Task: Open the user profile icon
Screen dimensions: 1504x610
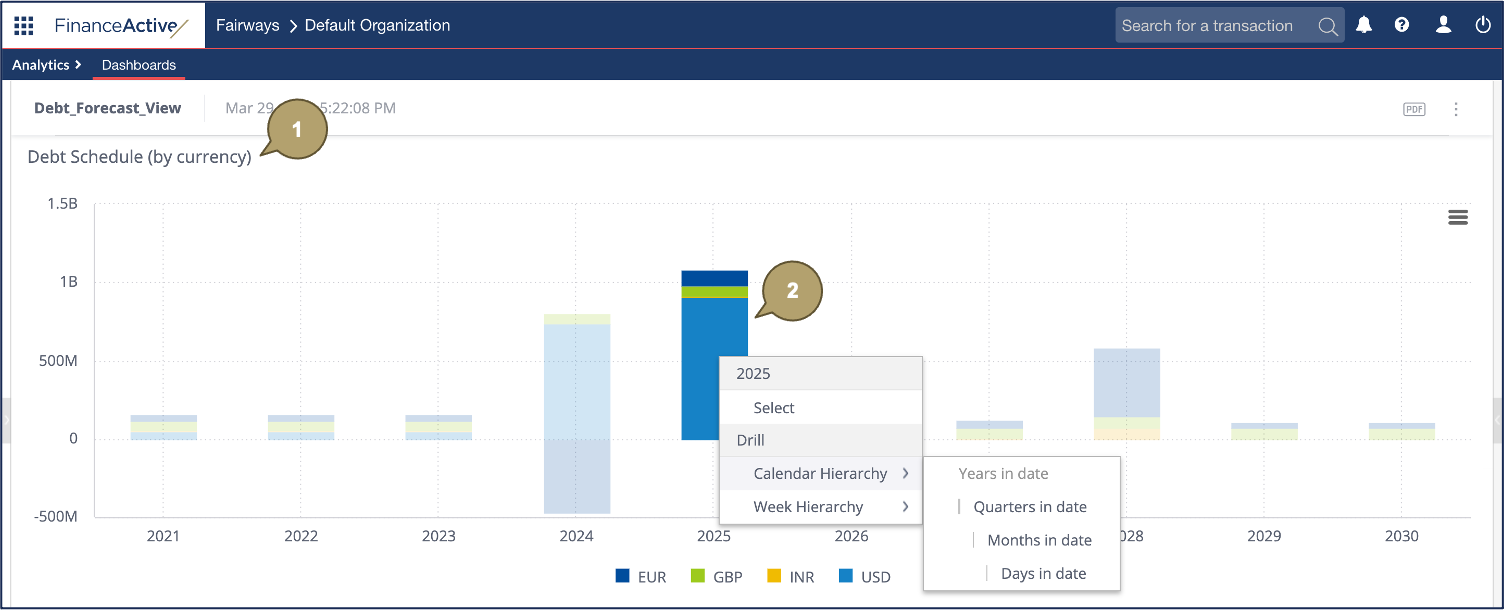Action: point(1443,26)
